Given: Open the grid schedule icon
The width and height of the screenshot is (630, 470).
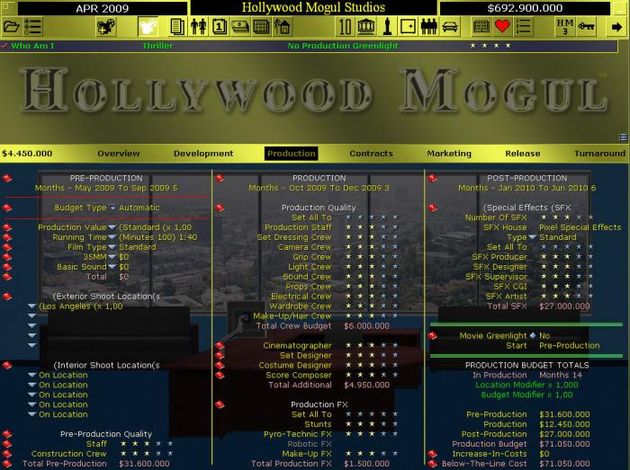Looking at the screenshot, I should 262,27.
